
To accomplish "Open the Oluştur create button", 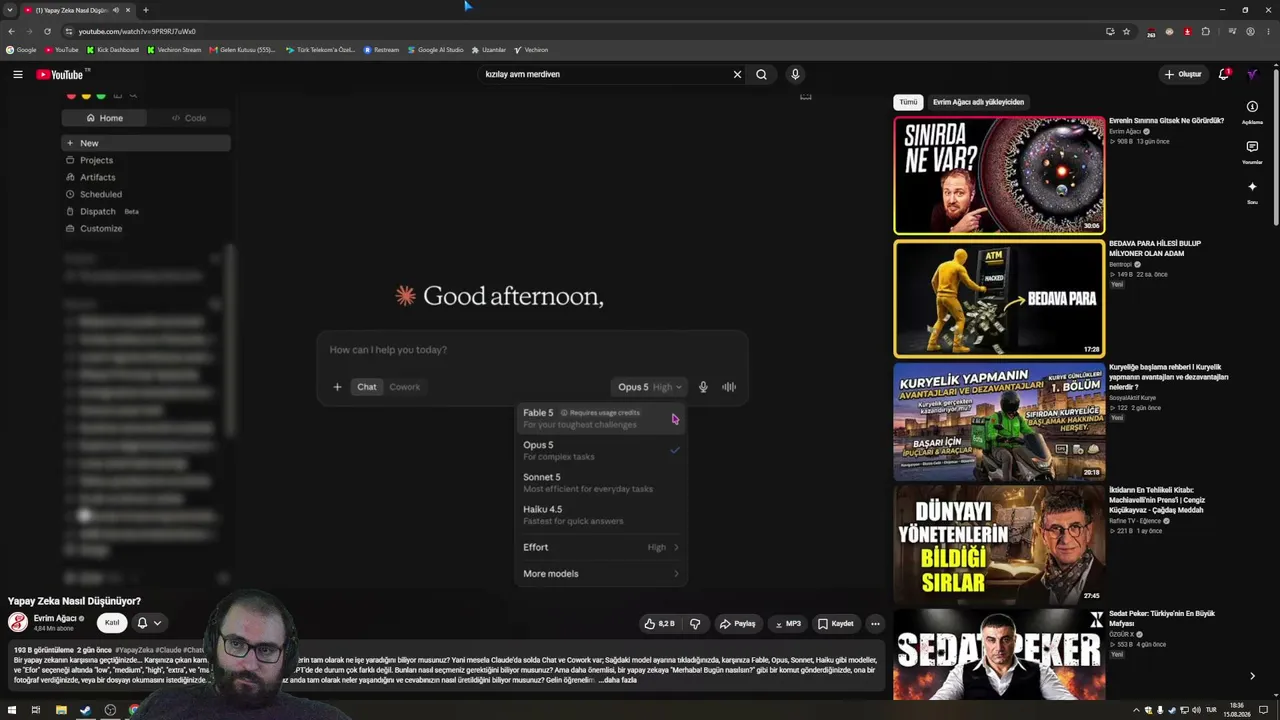I will (1182, 74).
